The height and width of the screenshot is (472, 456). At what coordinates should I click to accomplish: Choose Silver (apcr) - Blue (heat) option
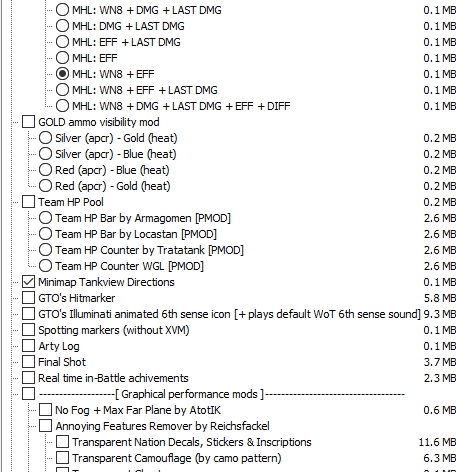point(45,154)
